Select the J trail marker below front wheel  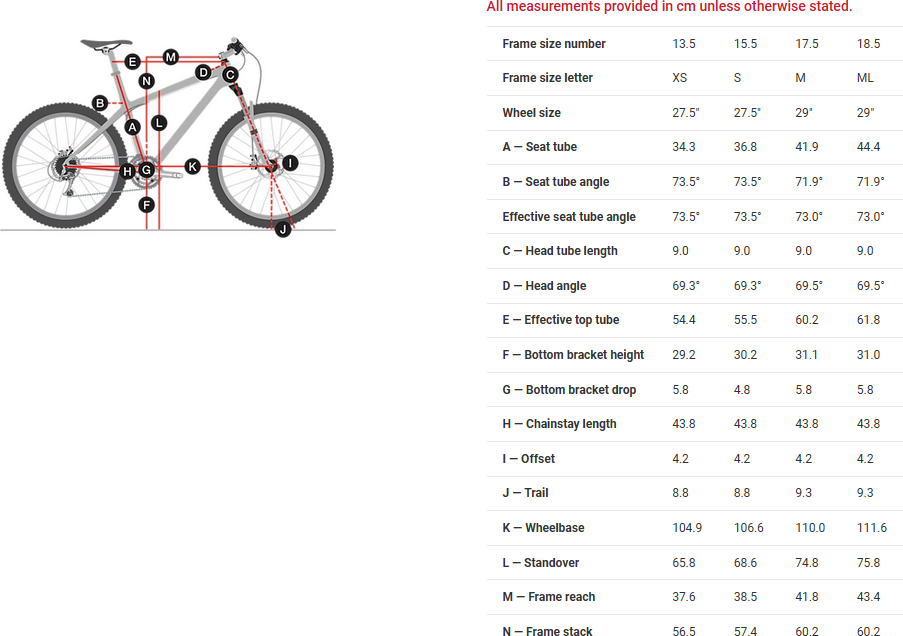[x=283, y=230]
